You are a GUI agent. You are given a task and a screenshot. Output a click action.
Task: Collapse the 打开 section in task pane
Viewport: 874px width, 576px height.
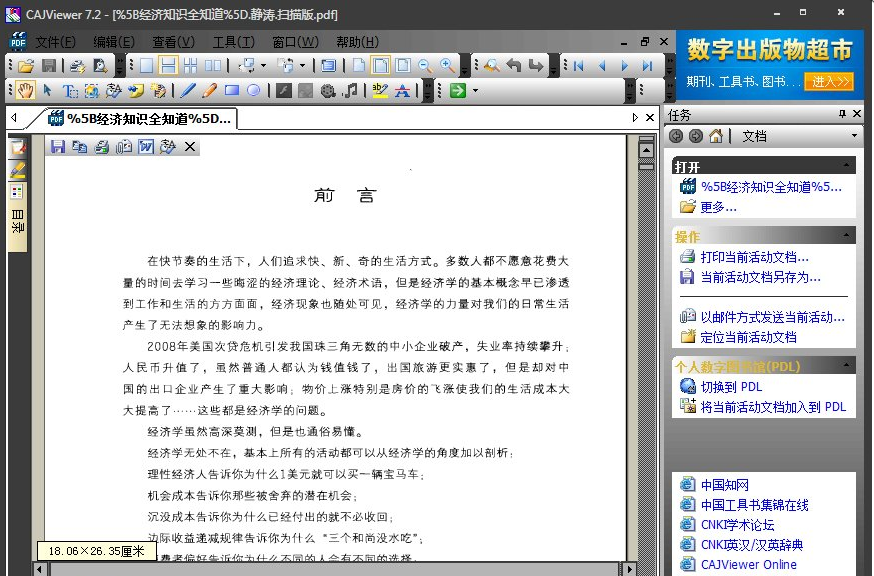848,166
